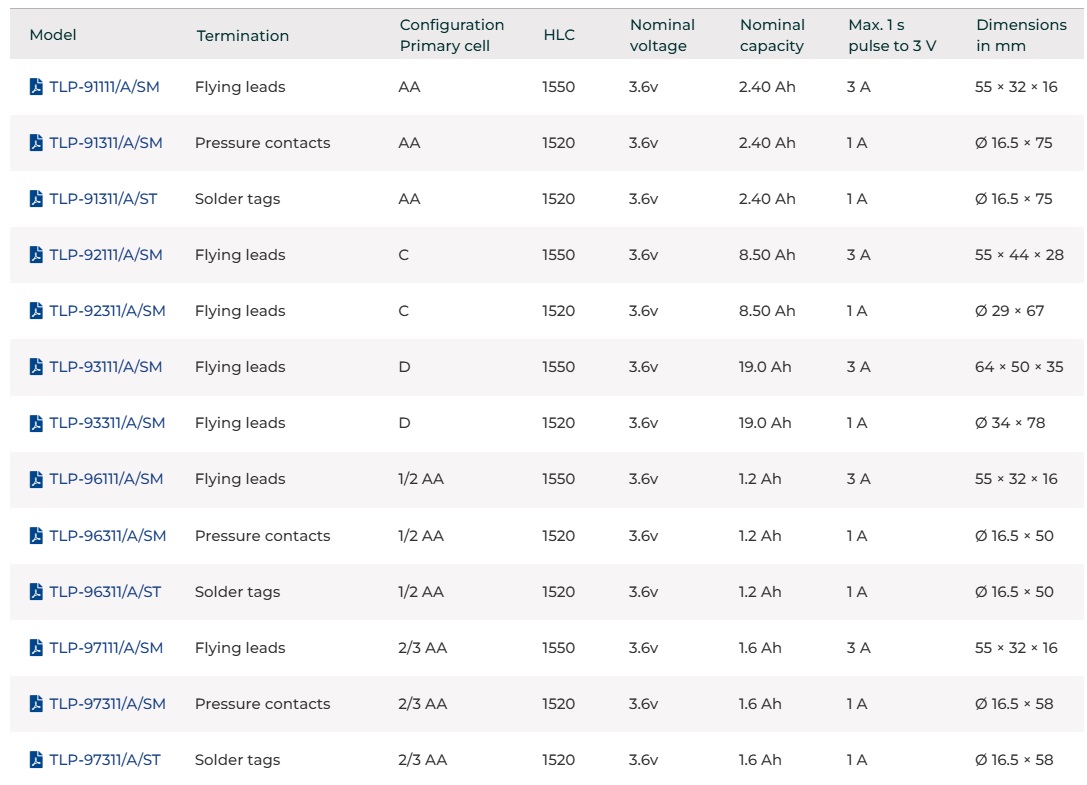
Task: Click the PDF icon for TLP-96111/A/SM
Action: 37,479
